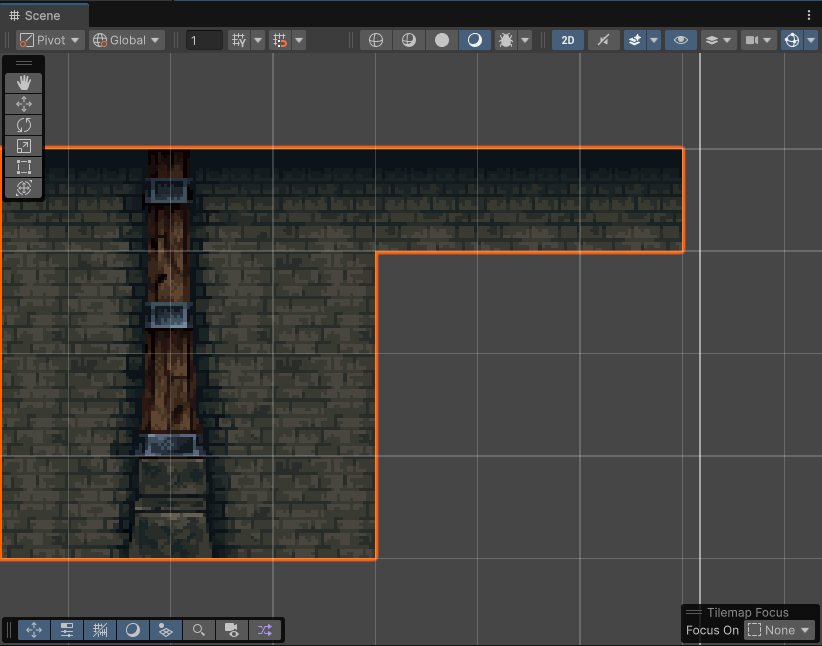Click the magnifier search button
This screenshot has width=822, height=646.
pos(199,630)
